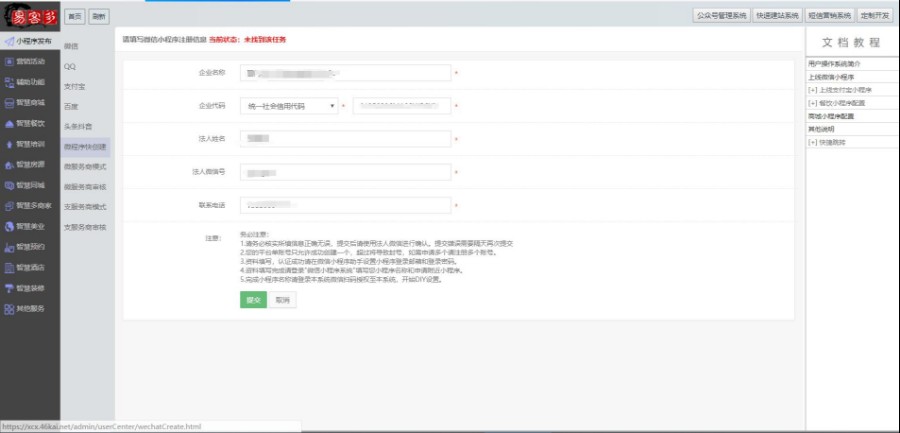Cancel the form with 取消 button
The height and width of the screenshot is (433, 900).
282,300
